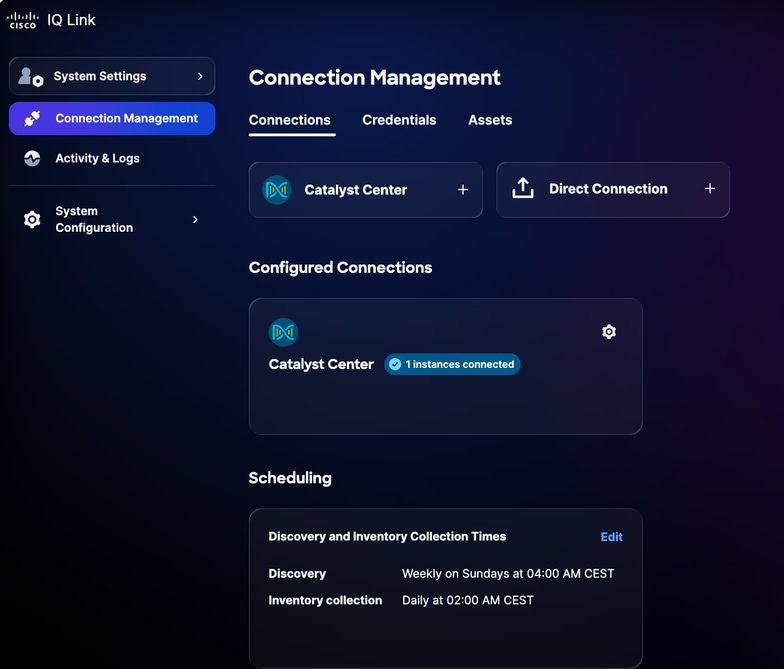
Task: Click the Connection Management page heading
Action: [374, 78]
